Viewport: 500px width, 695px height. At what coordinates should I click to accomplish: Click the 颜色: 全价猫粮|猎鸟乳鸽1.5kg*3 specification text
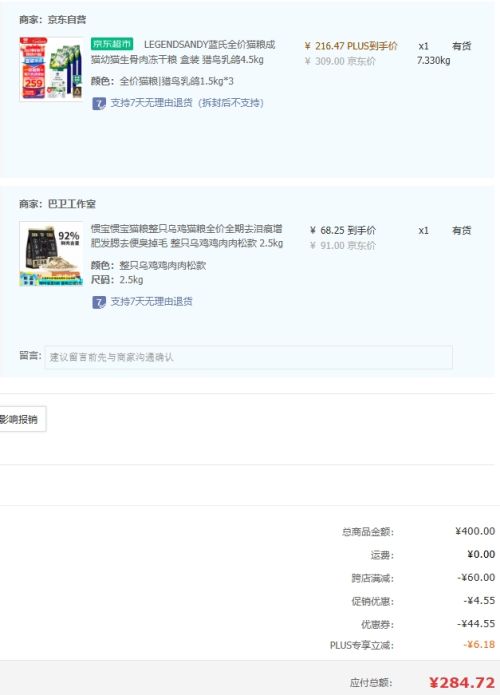coord(162,81)
